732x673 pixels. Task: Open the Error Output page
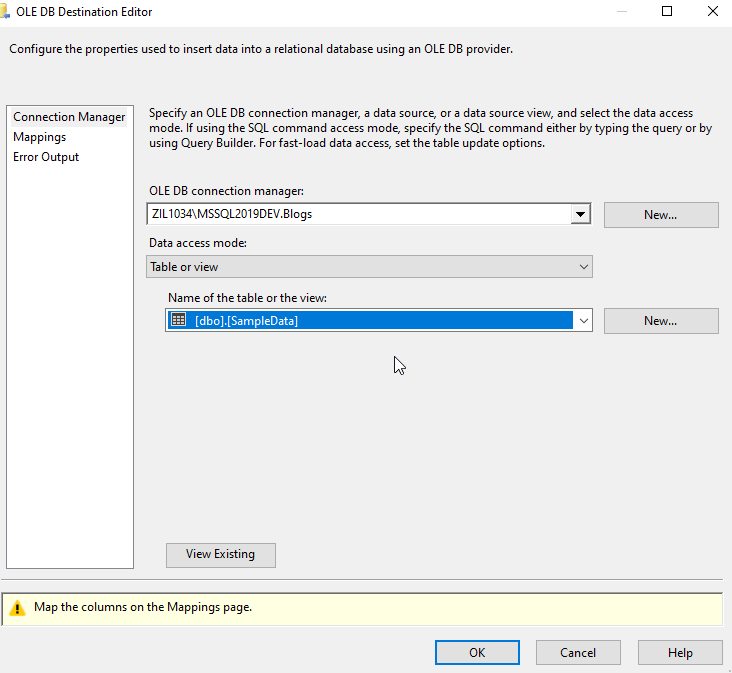46,157
